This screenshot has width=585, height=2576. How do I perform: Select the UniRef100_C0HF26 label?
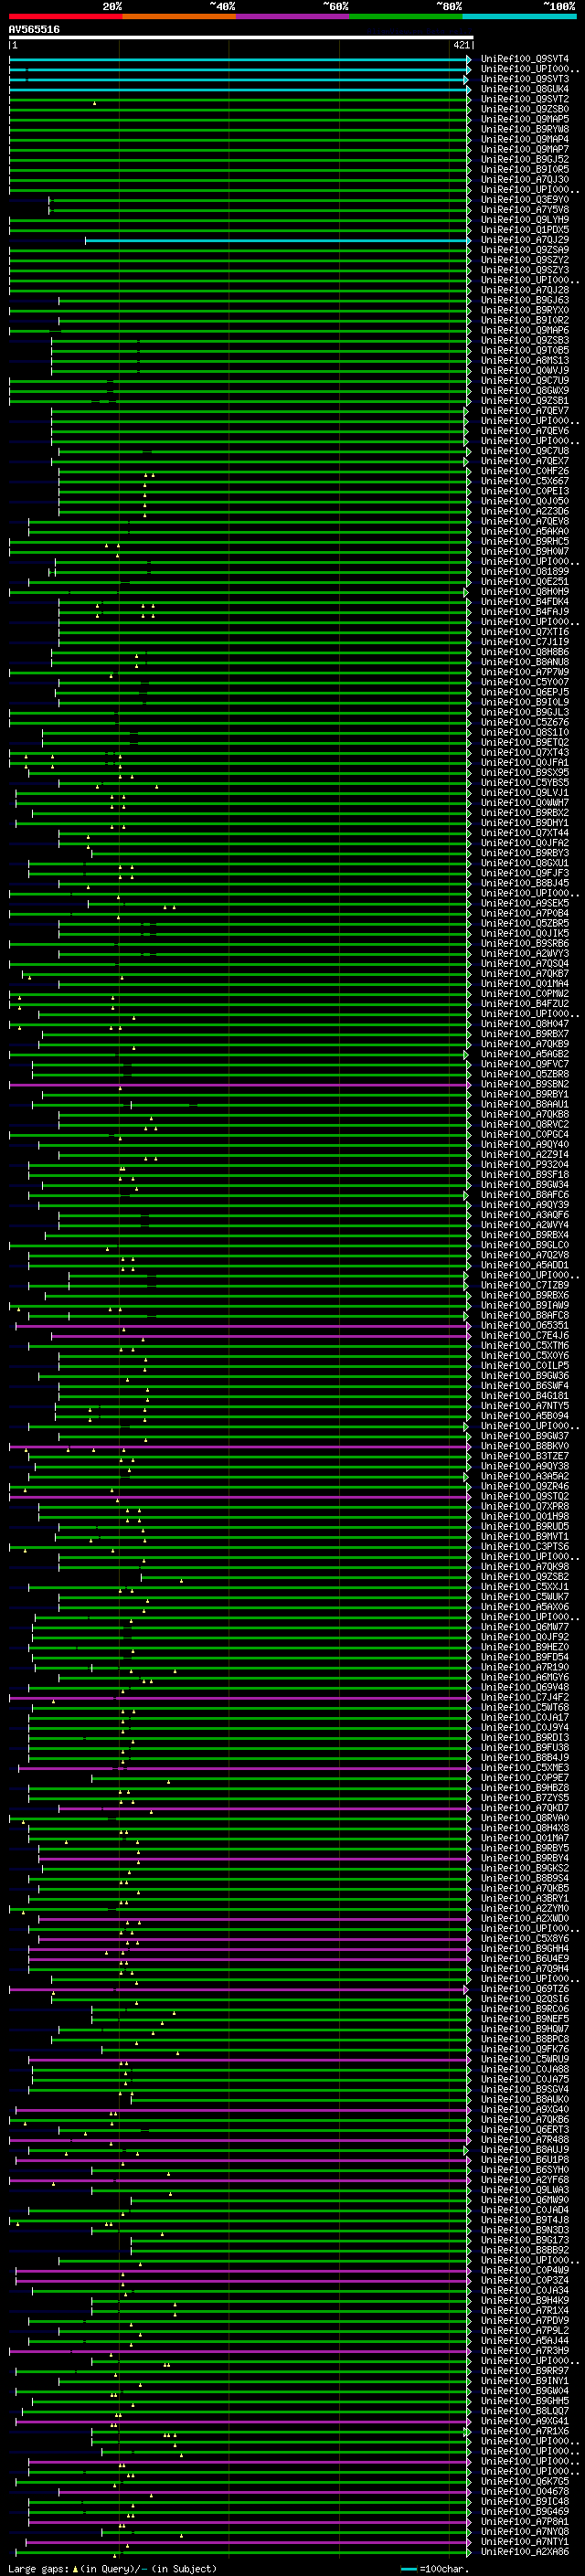[524, 471]
